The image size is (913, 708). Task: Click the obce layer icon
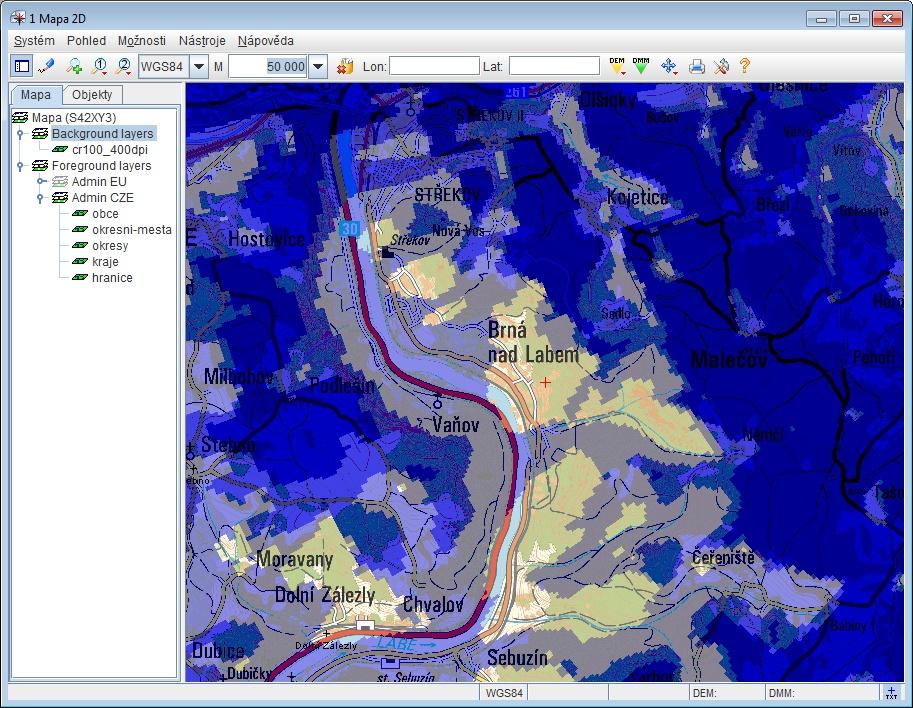pyautogui.click(x=80, y=214)
